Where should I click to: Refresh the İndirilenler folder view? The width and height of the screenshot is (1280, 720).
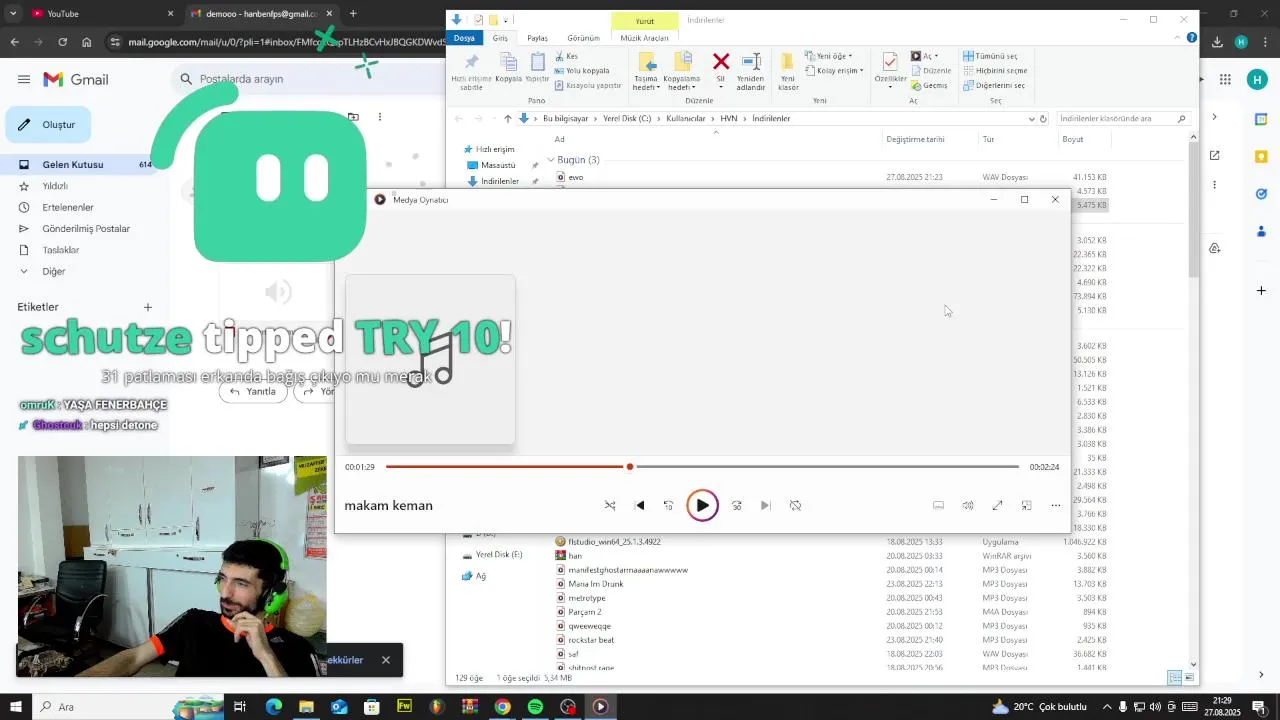1043,119
